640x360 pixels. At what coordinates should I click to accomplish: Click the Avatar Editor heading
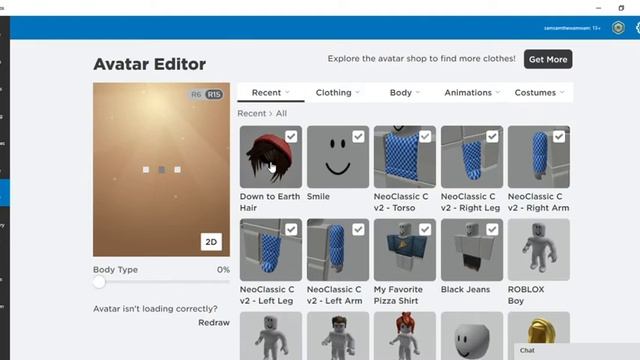(149, 64)
